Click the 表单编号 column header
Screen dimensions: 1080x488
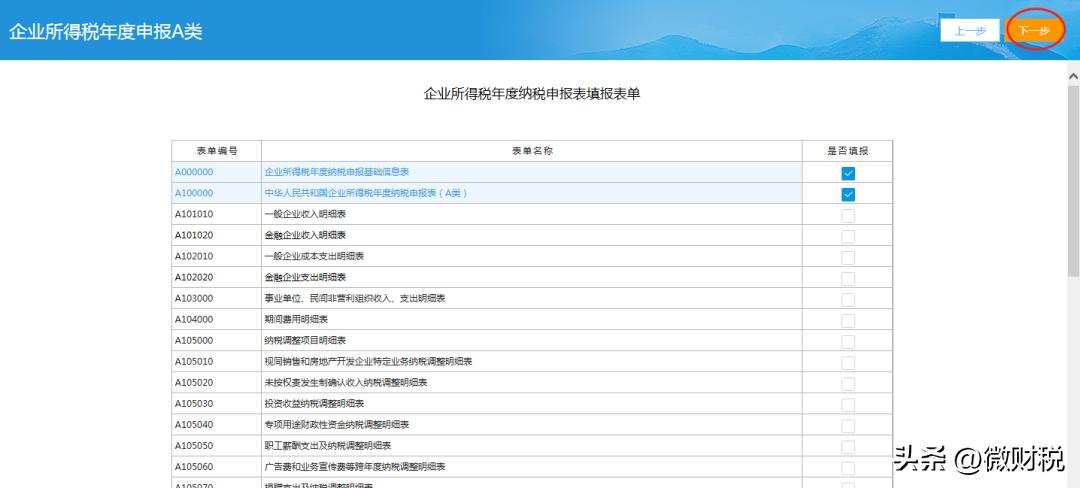216,151
